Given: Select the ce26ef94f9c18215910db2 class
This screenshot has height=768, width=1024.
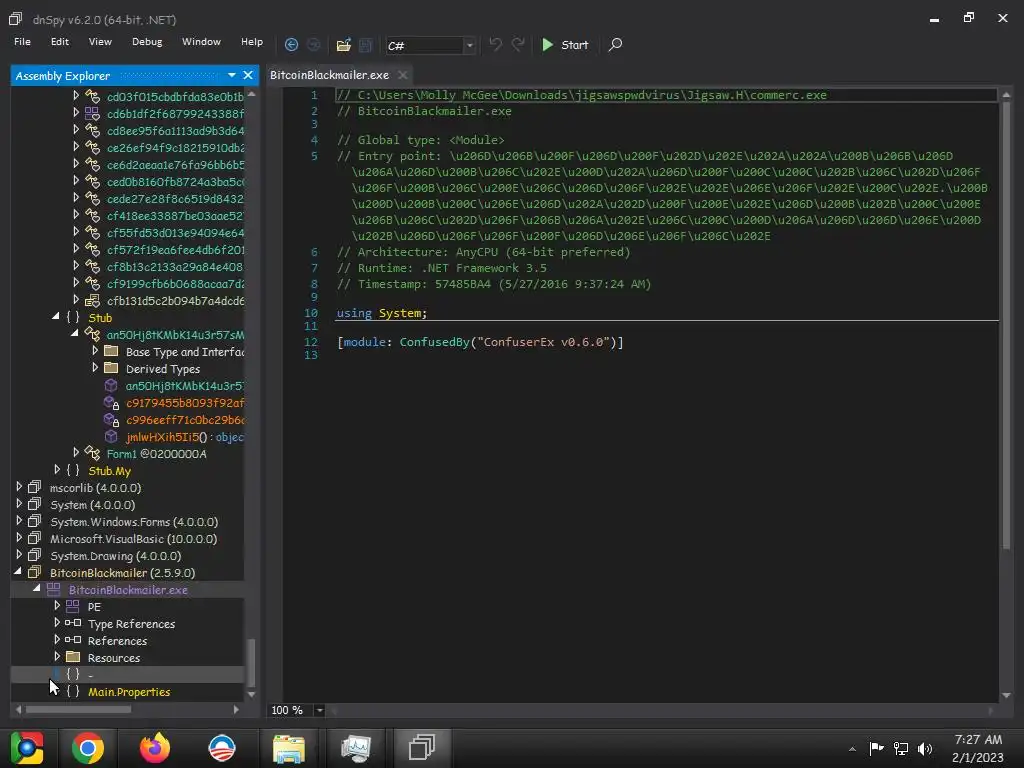Looking at the screenshot, I should coord(175,148).
